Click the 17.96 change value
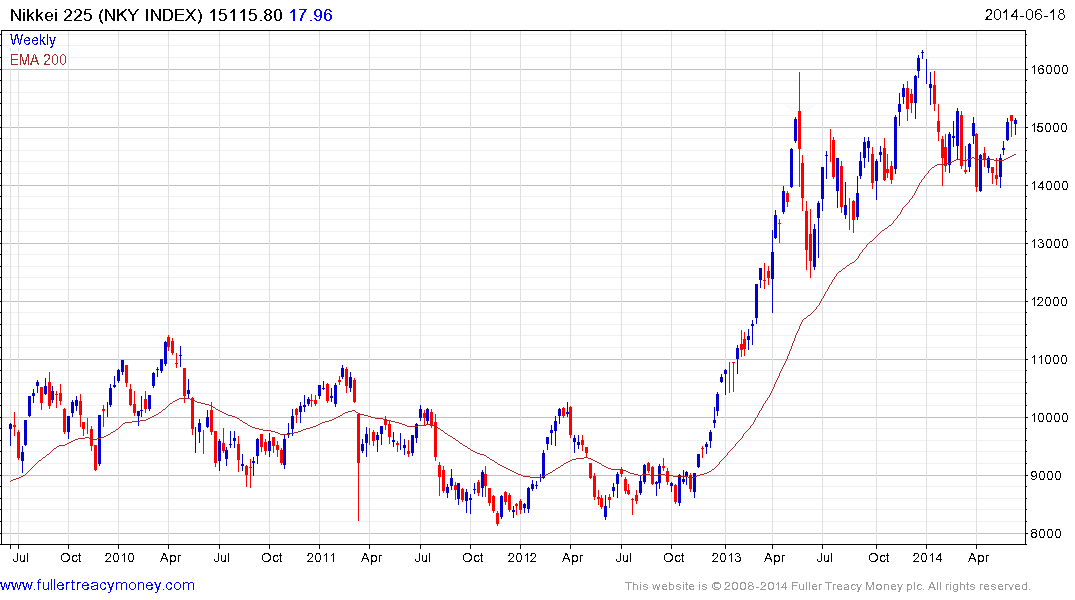Viewport: 1075px width, 600px height. pyautogui.click(x=311, y=15)
